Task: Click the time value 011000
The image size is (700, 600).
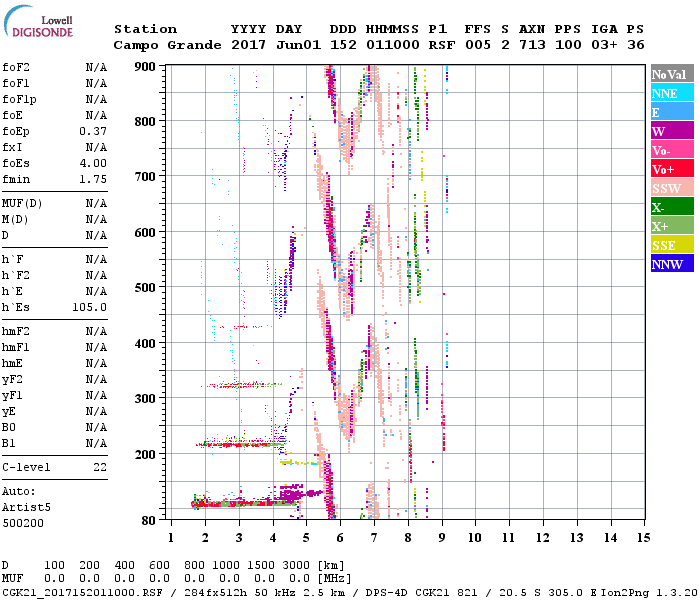Action: pos(393,45)
